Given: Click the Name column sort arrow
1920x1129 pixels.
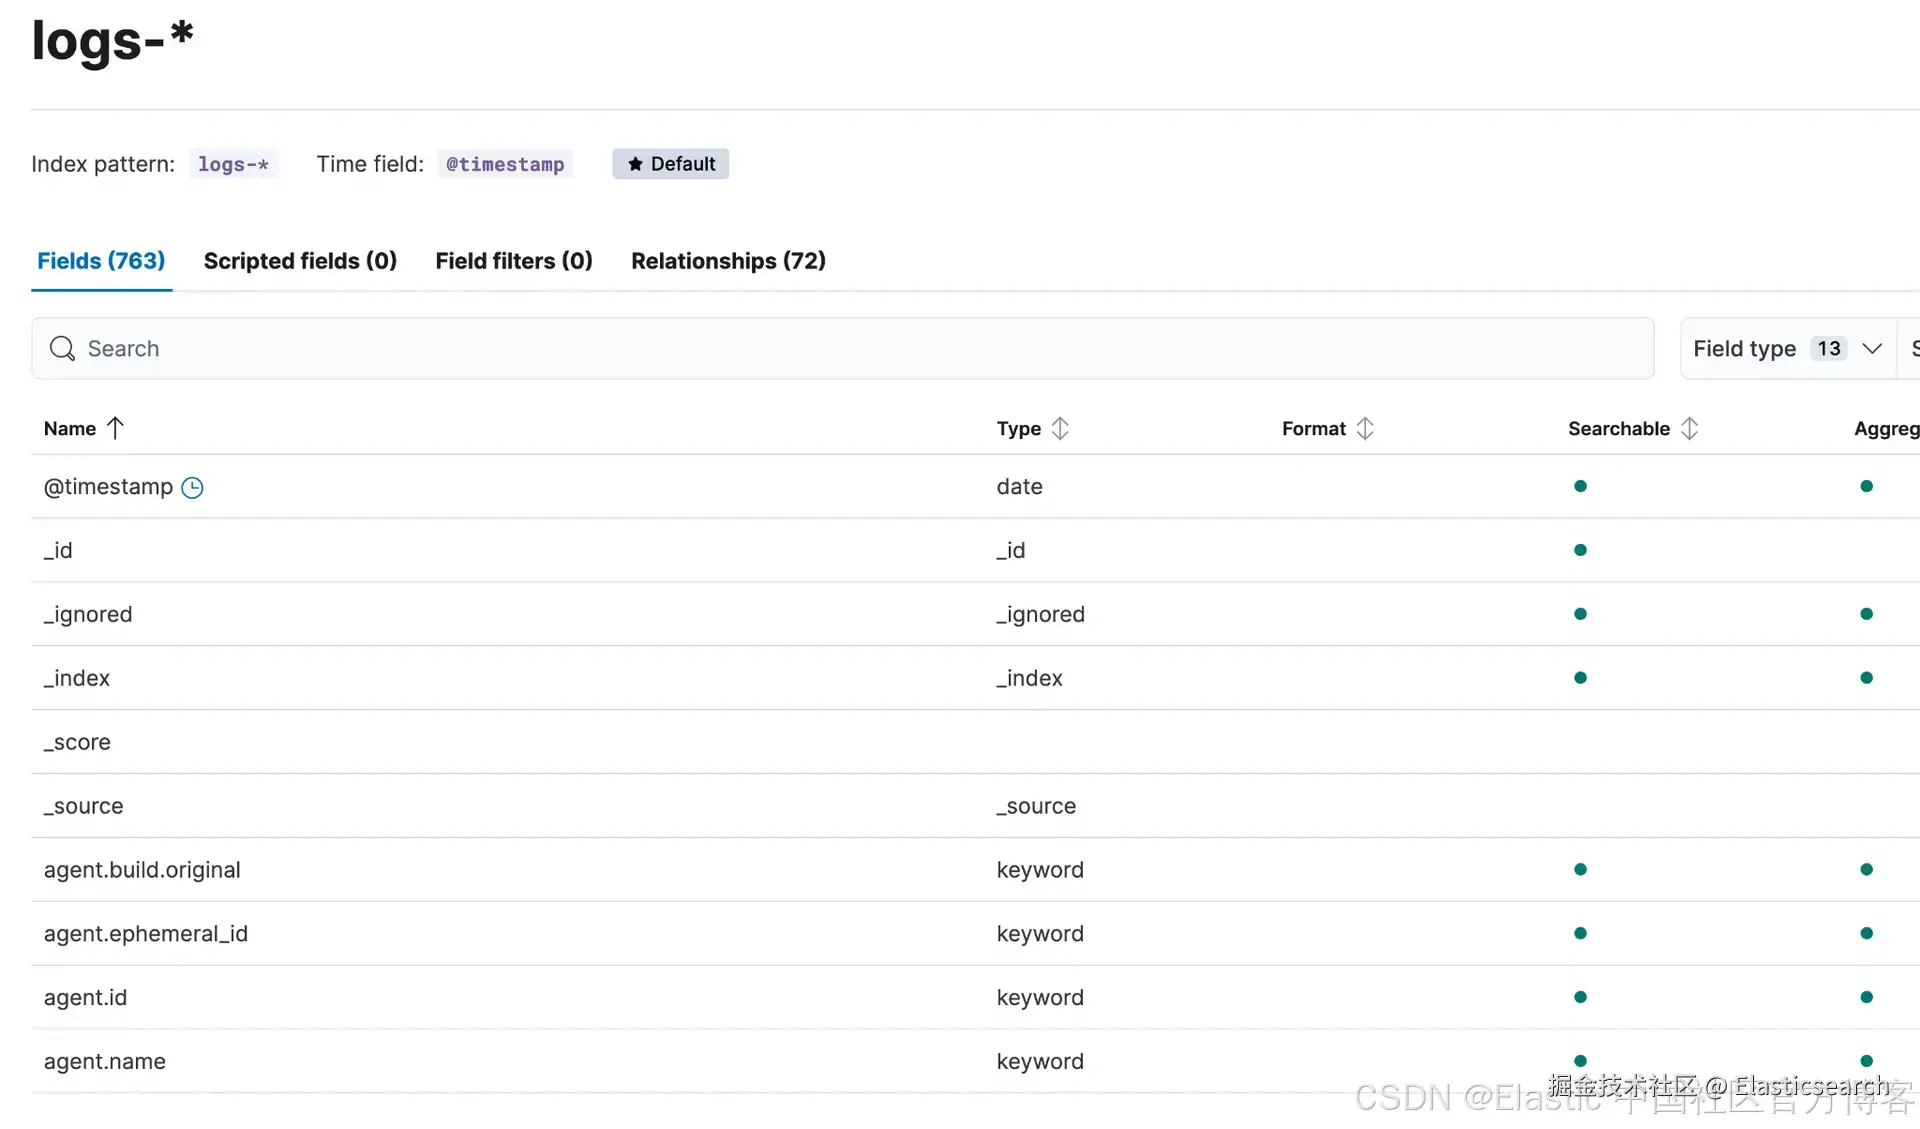Looking at the screenshot, I should (x=115, y=428).
